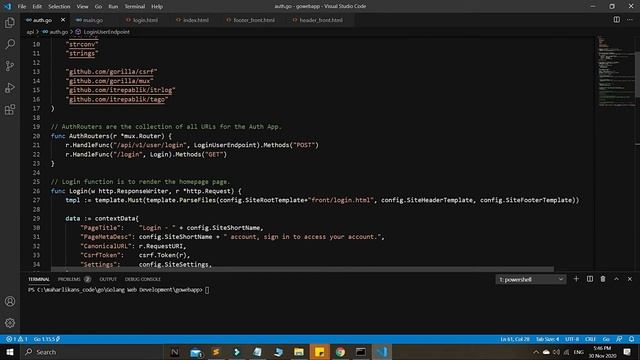Click the Windows taskbar Search box
Image resolution: width=640 pixels, height=360 pixels.
pyautogui.click(x=92, y=352)
